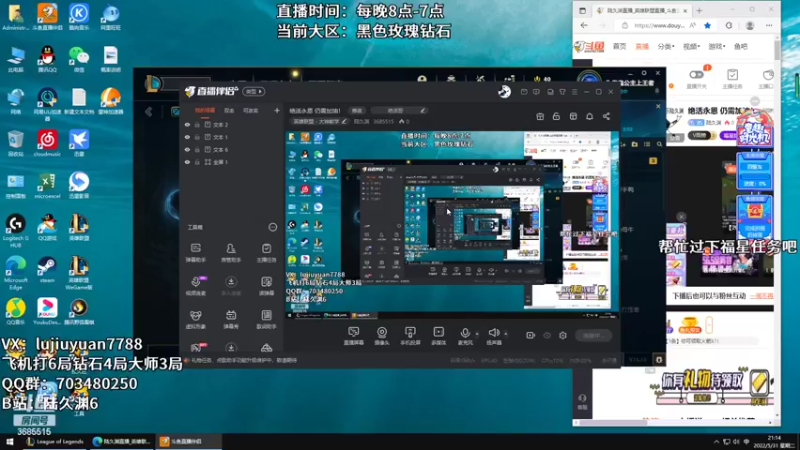The image size is (800, 450).
Task: Share the live room via share icon
Action: pos(606,116)
